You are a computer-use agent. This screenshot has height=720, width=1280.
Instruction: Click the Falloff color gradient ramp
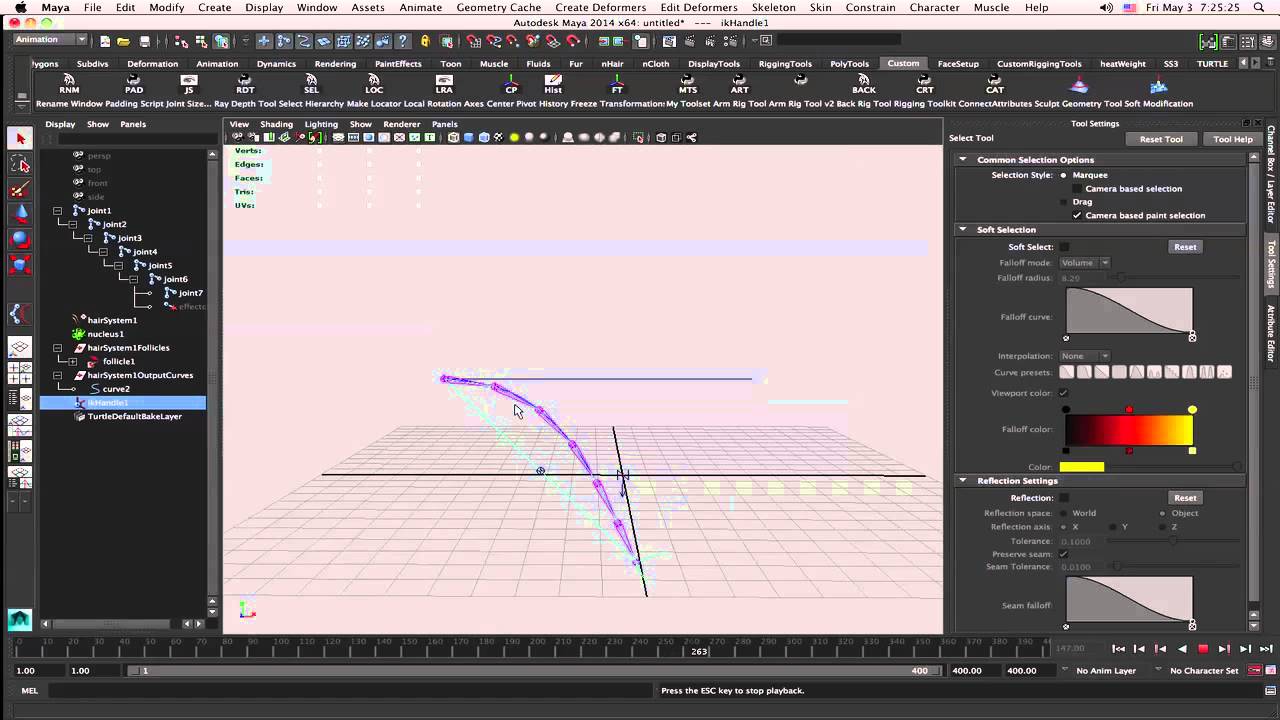tap(1129, 430)
